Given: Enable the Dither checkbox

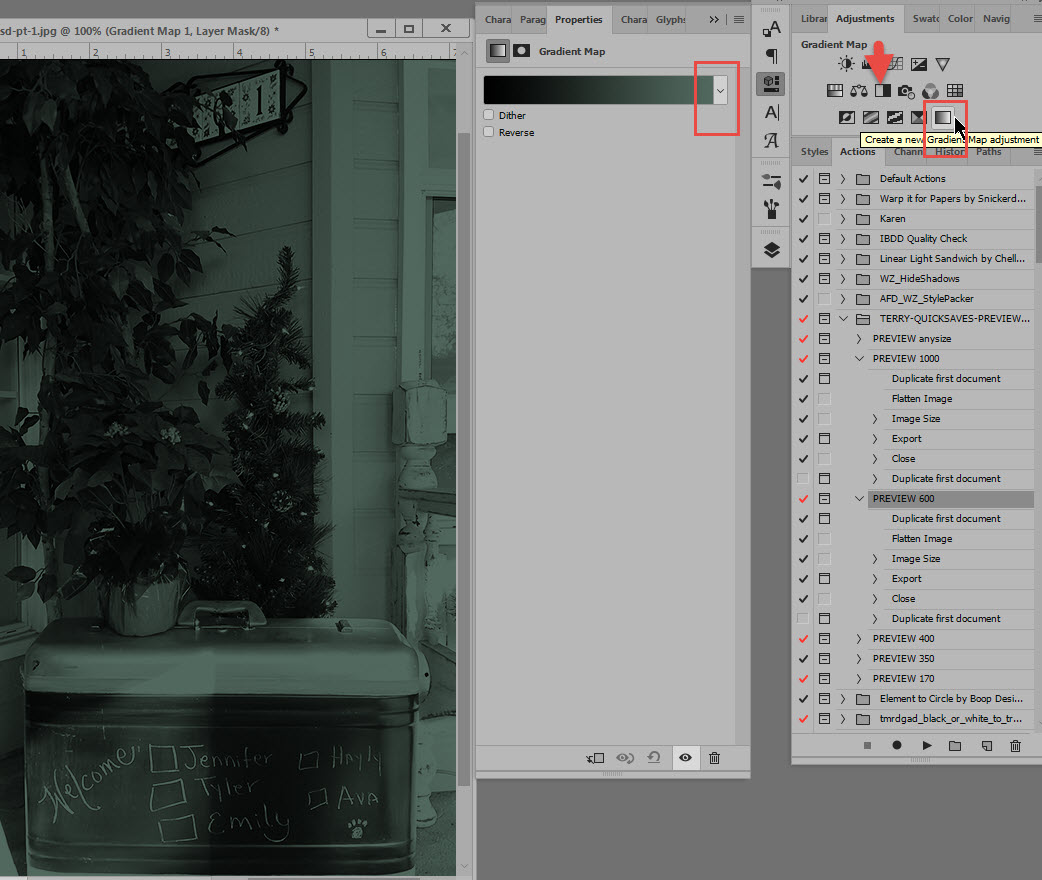Looking at the screenshot, I should (x=489, y=115).
